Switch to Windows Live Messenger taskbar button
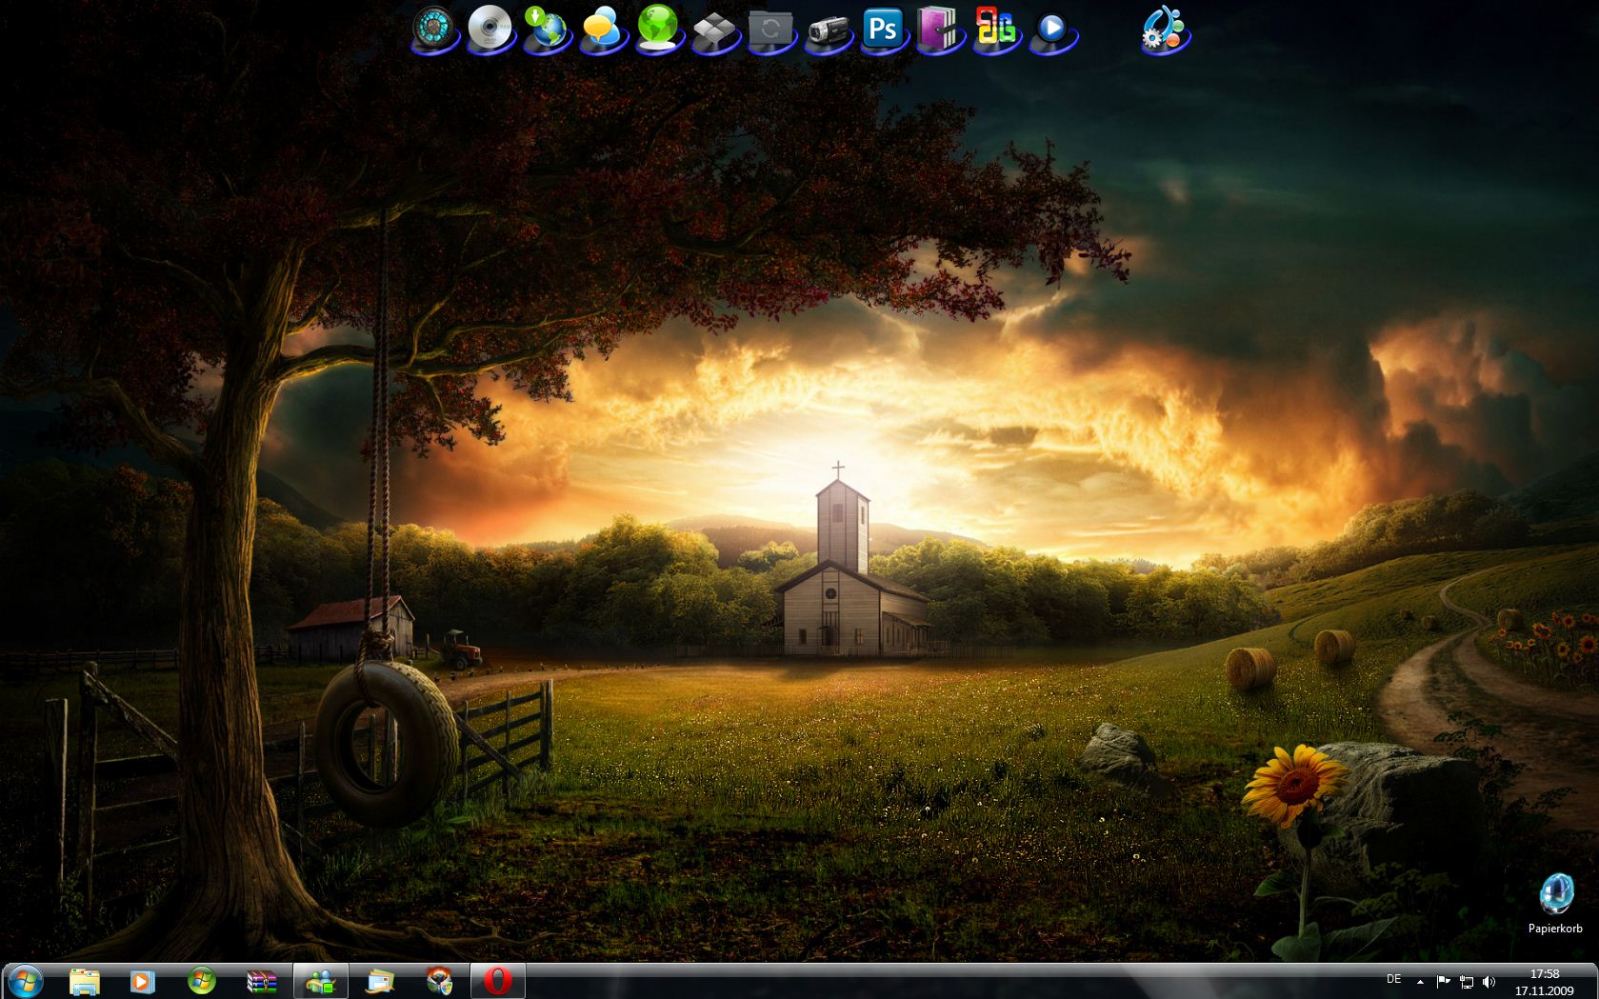Image resolution: width=1599 pixels, height=999 pixels. [x=320, y=982]
